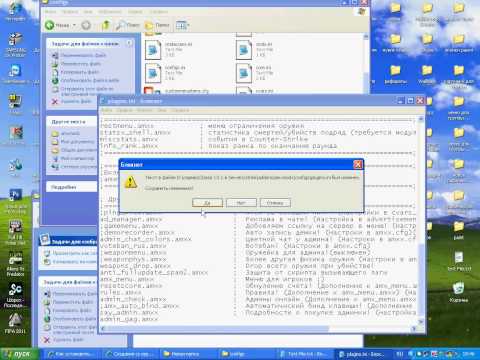Open the top-right folder on the desktop
This screenshot has height=360, width=480.
tap(459, 13)
